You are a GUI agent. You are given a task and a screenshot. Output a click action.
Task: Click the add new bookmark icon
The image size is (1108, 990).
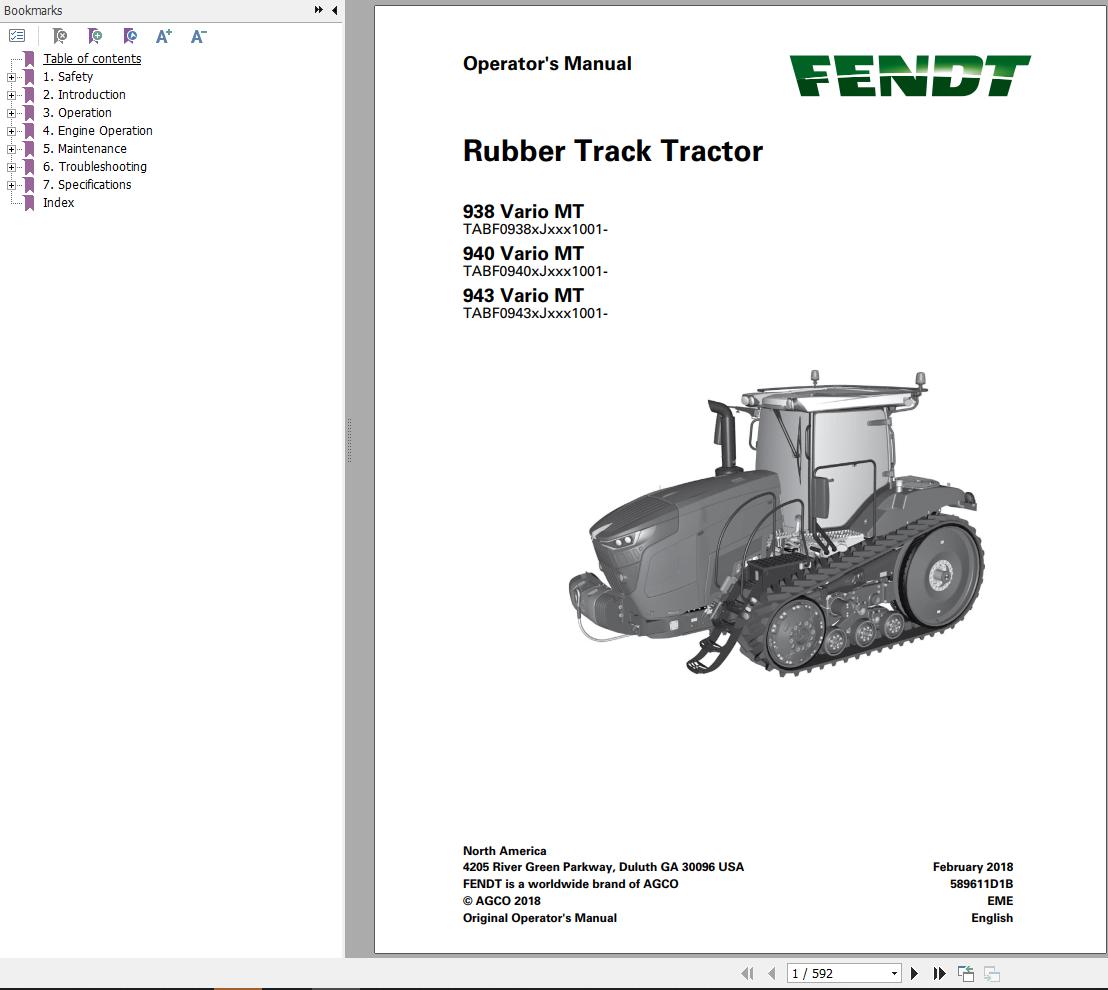coord(95,36)
